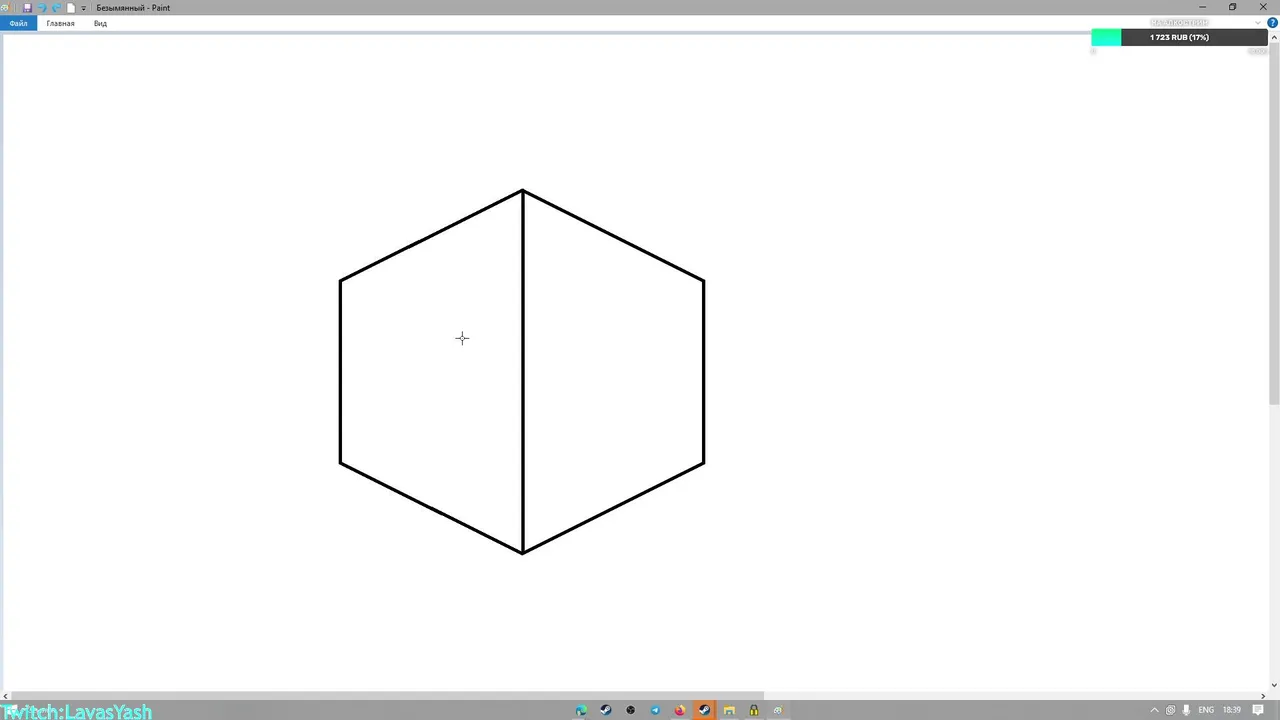Click the Save icon in quick access toolbar
Viewport: 1280px width, 720px height.
coord(27,7)
